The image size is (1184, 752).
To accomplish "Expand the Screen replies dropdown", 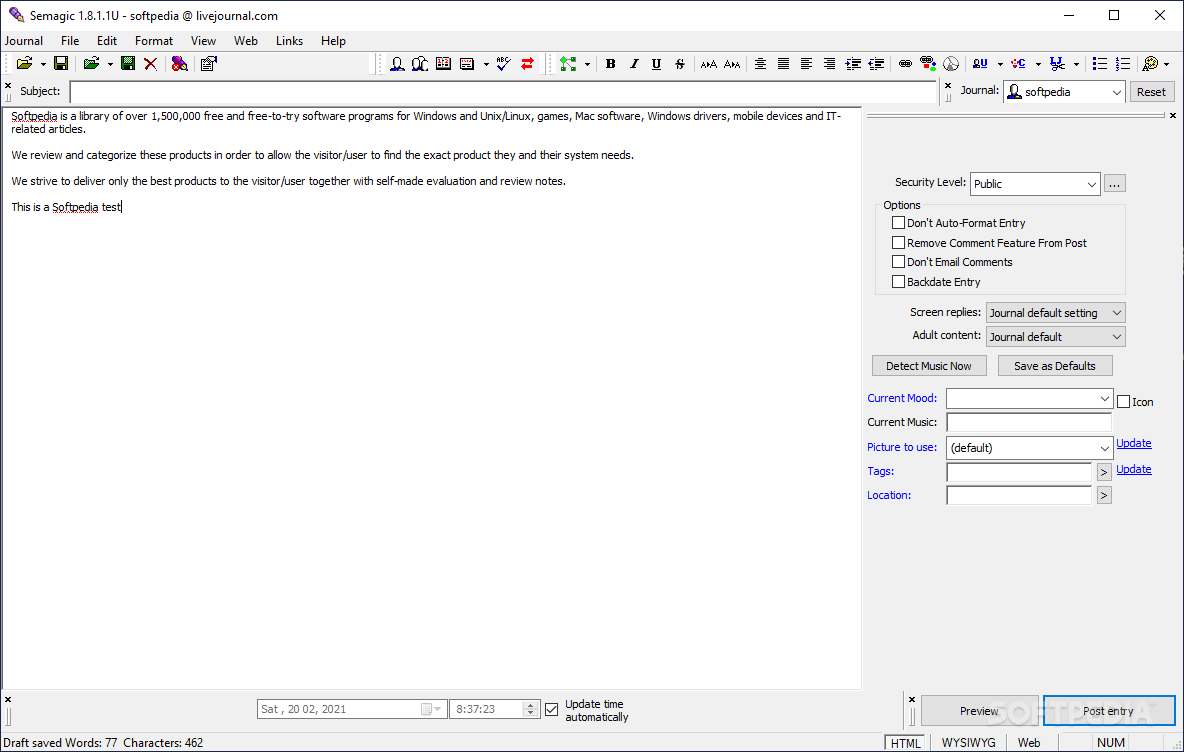I will (x=1055, y=313).
